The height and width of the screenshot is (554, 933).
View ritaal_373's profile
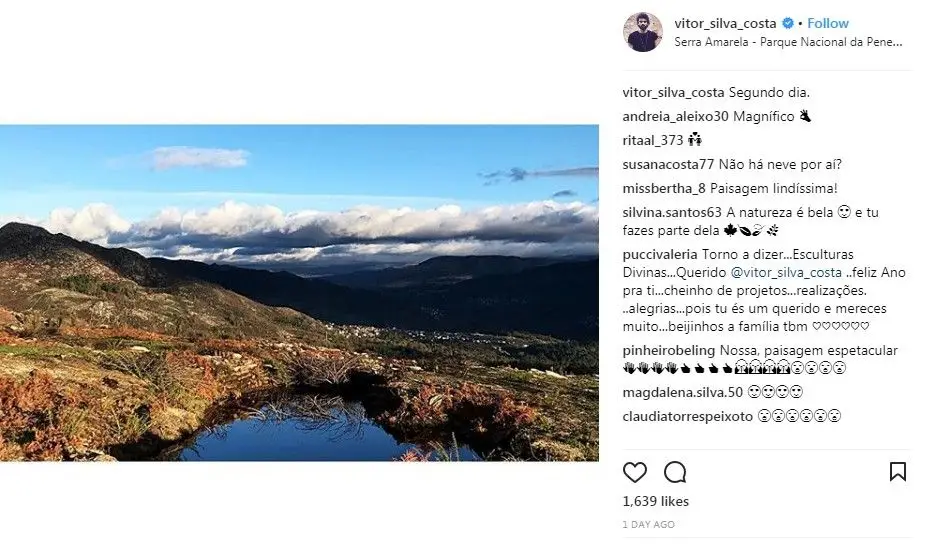pos(652,140)
